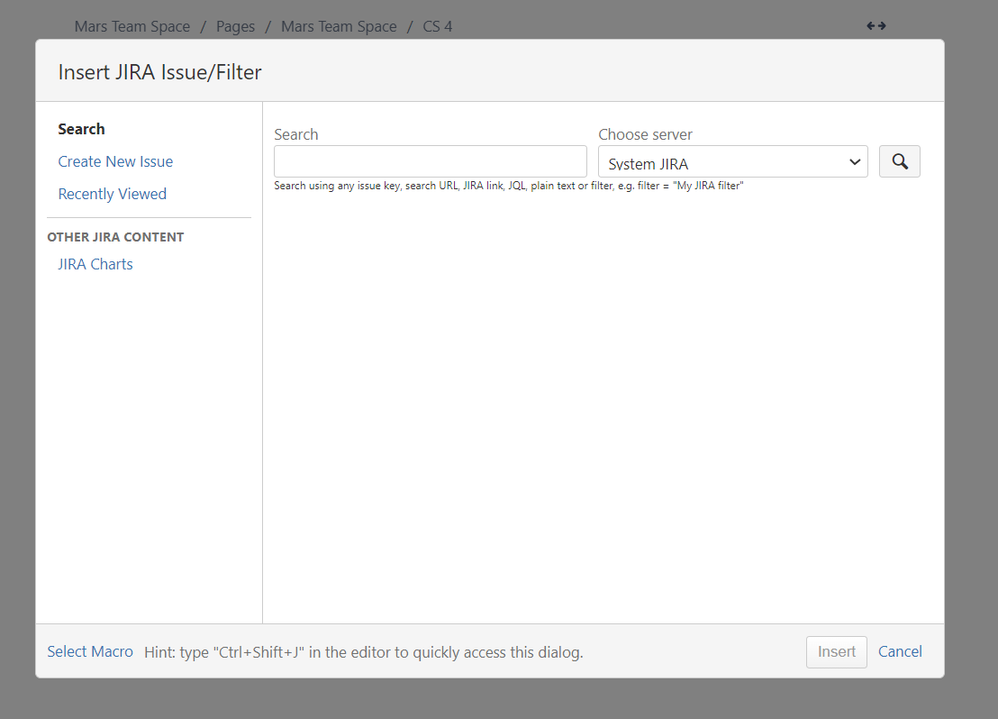Click inside the Search text field
The image size is (998, 719).
pyautogui.click(x=430, y=161)
